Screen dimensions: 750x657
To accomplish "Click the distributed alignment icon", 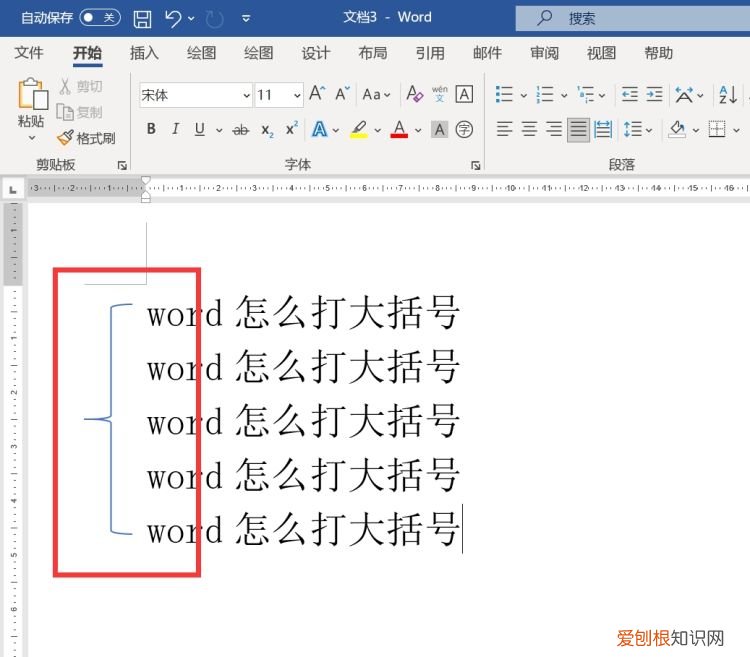I will tap(603, 130).
